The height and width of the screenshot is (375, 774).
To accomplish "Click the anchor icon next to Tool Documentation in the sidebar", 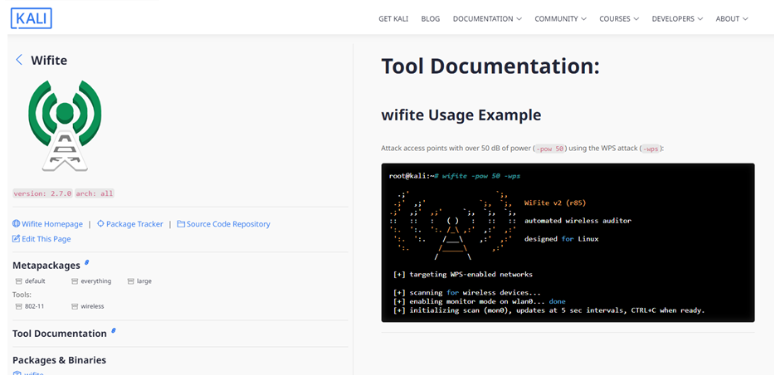I will pos(114,331).
